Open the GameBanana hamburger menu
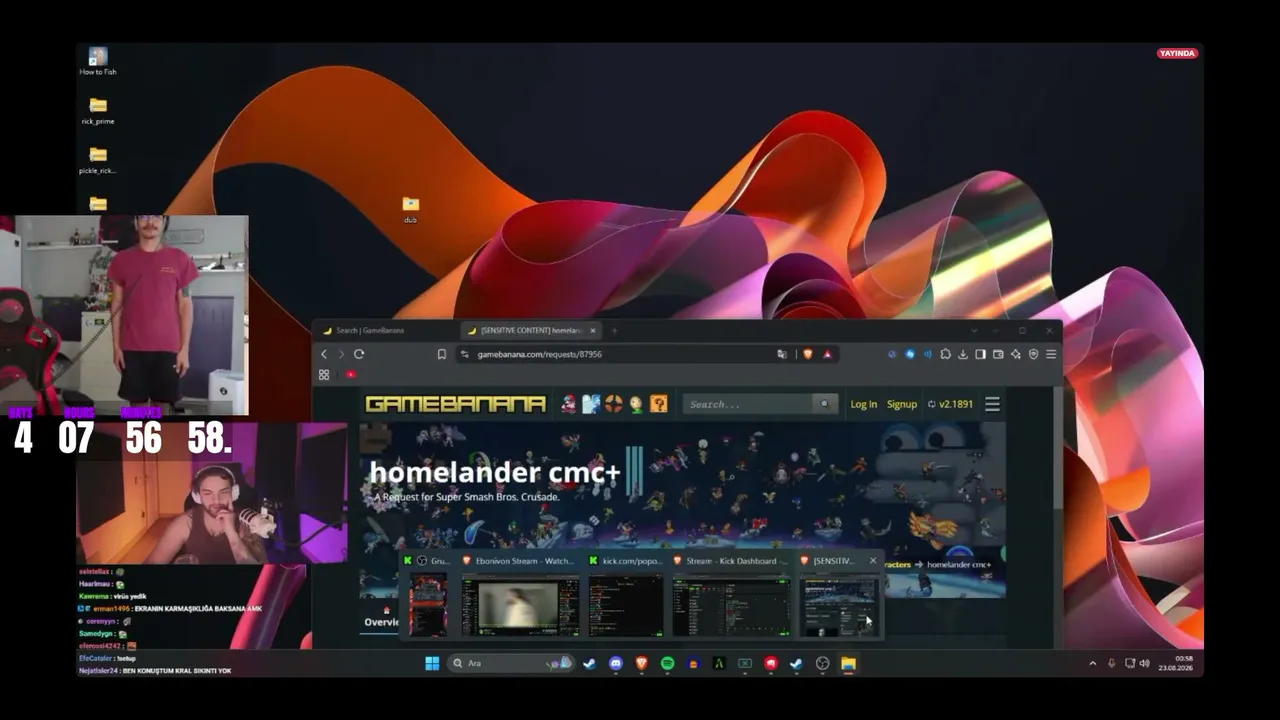This screenshot has width=1280, height=720. pyautogui.click(x=992, y=404)
